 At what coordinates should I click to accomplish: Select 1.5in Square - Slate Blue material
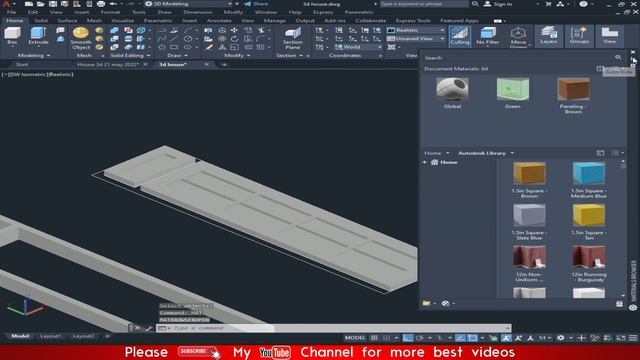tap(529, 222)
